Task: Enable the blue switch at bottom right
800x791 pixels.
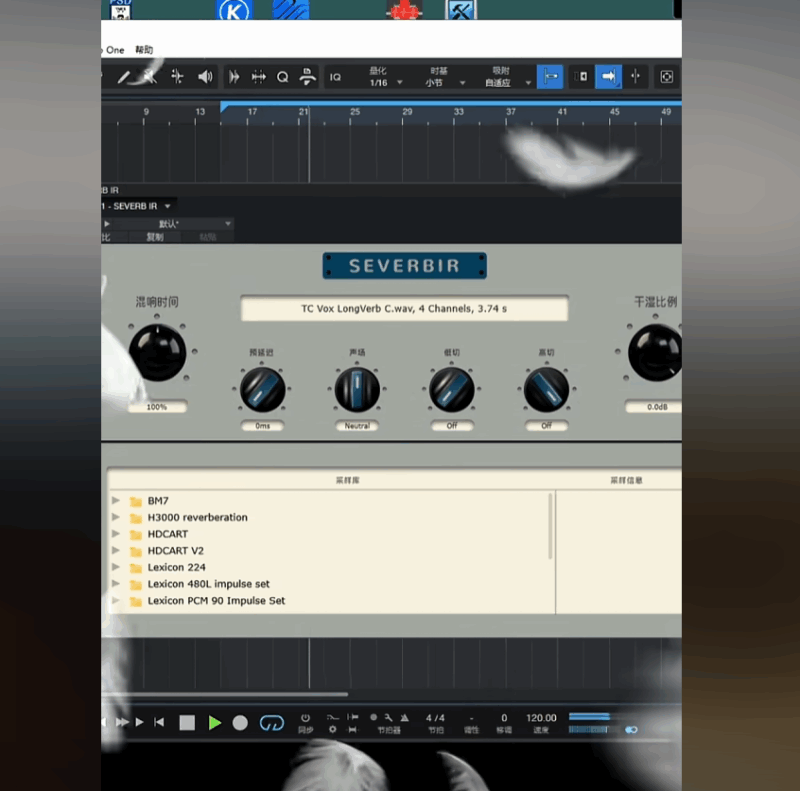Action: coord(631,730)
